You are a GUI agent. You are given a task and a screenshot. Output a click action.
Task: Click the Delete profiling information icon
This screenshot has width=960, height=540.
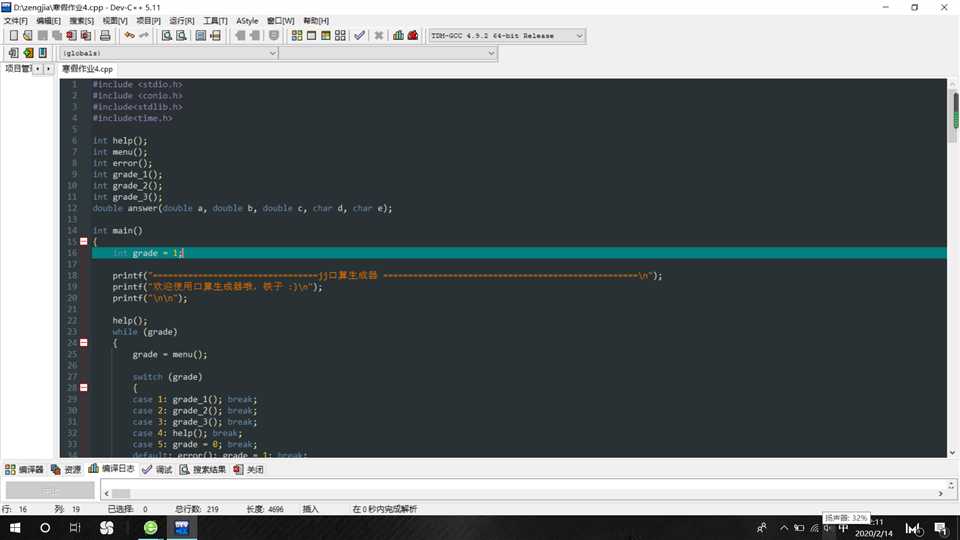click(413, 36)
